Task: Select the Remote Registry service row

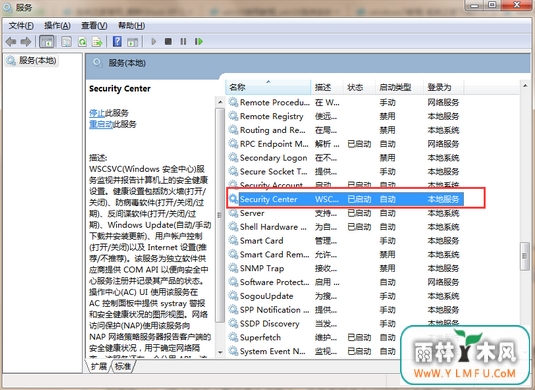Action: click(x=345, y=116)
